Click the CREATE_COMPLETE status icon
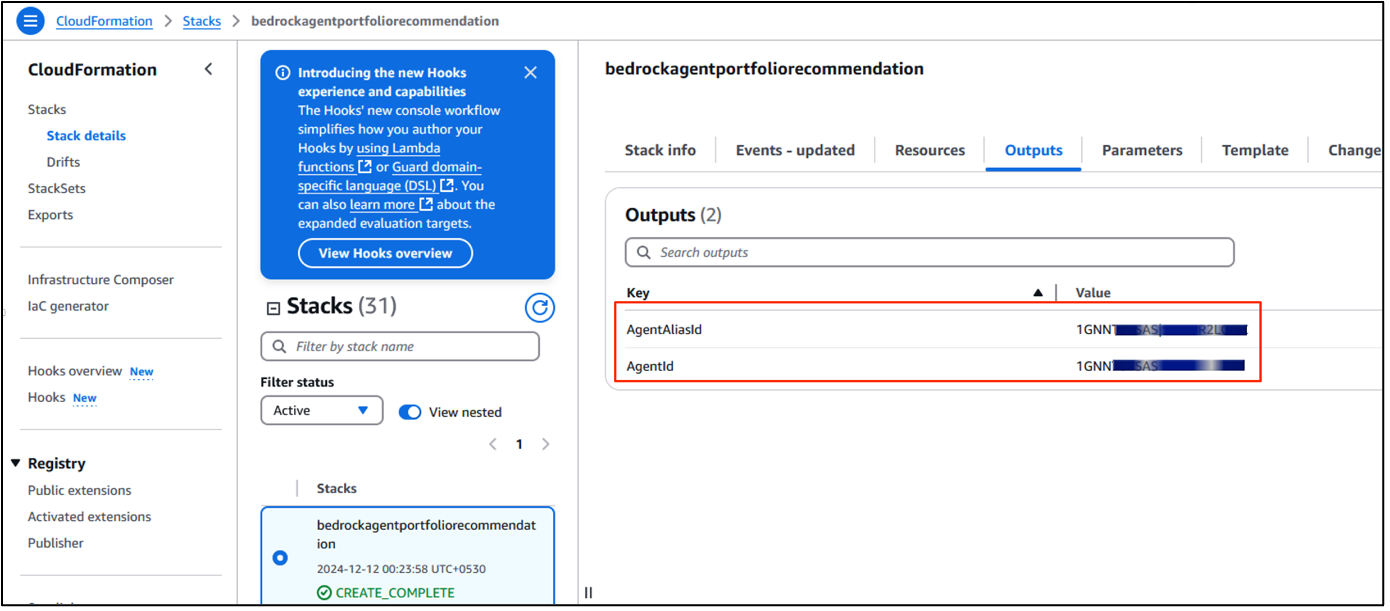Screen dimensions: 1390x611 click(324, 593)
